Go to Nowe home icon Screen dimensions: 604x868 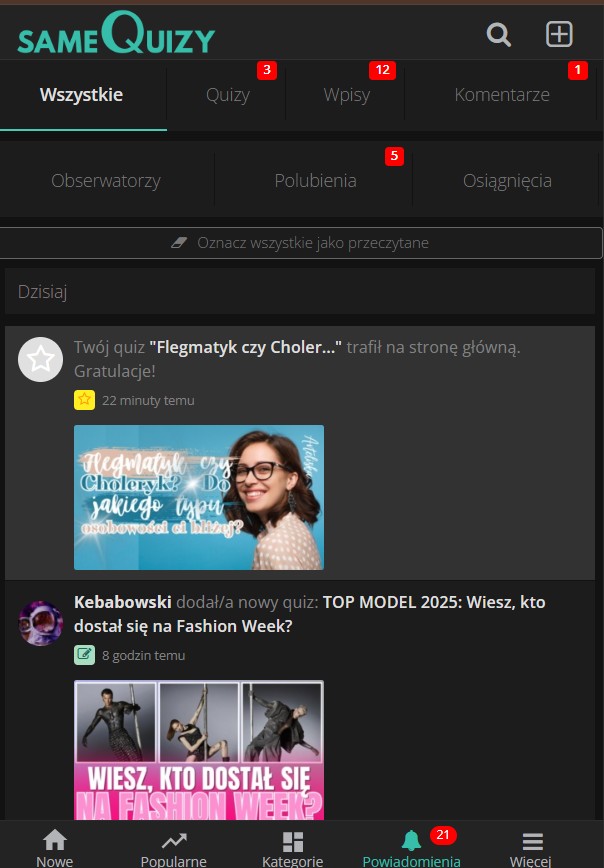(x=55, y=841)
